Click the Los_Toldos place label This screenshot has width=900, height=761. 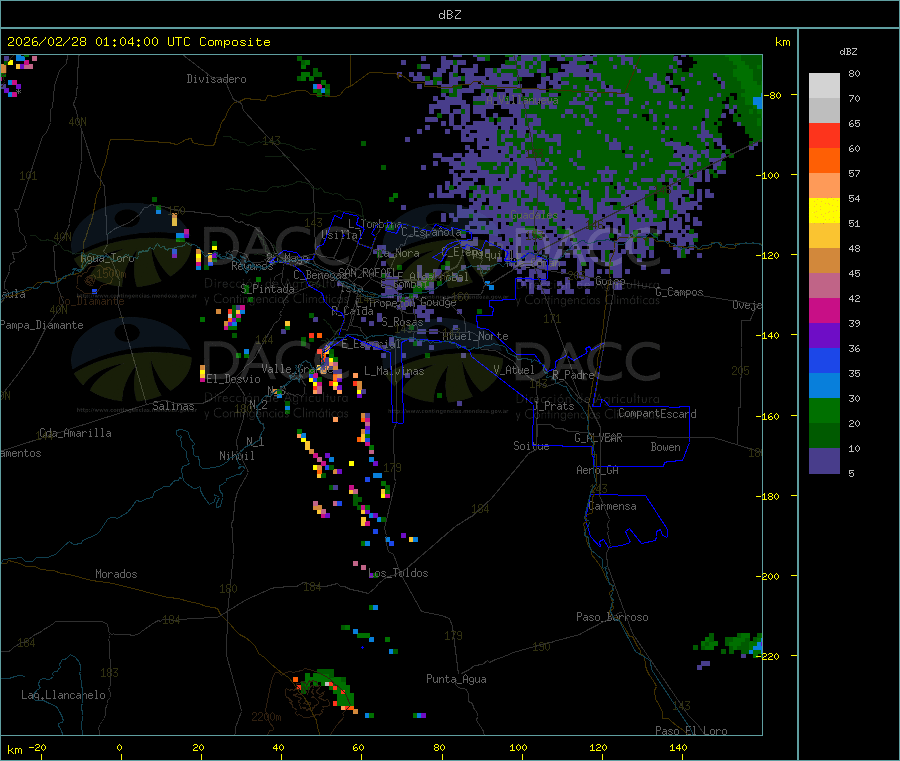click(398, 573)
